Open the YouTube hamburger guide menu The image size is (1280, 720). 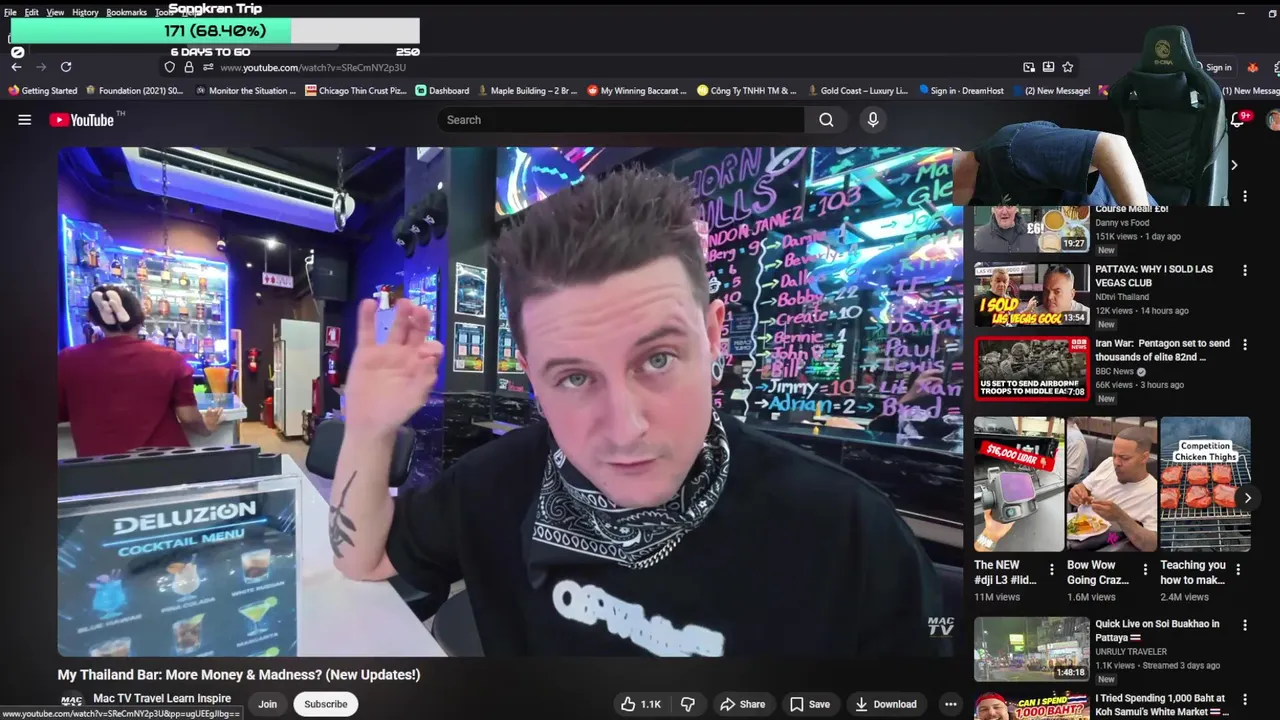[x=24, y=120]
